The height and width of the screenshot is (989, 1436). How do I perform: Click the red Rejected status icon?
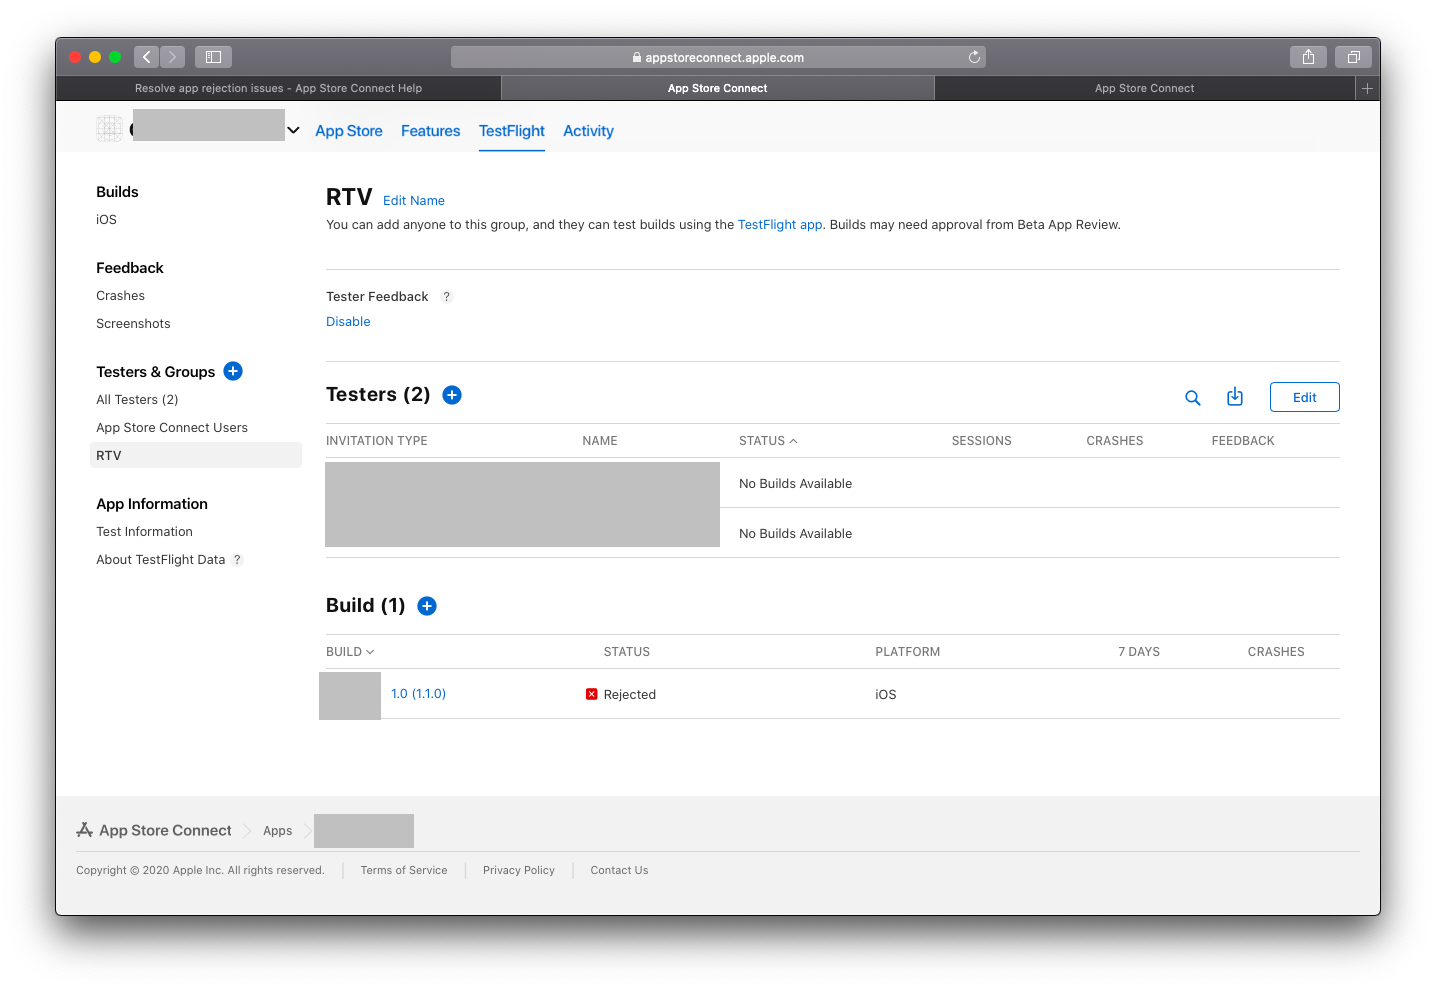tap(592, 694)
